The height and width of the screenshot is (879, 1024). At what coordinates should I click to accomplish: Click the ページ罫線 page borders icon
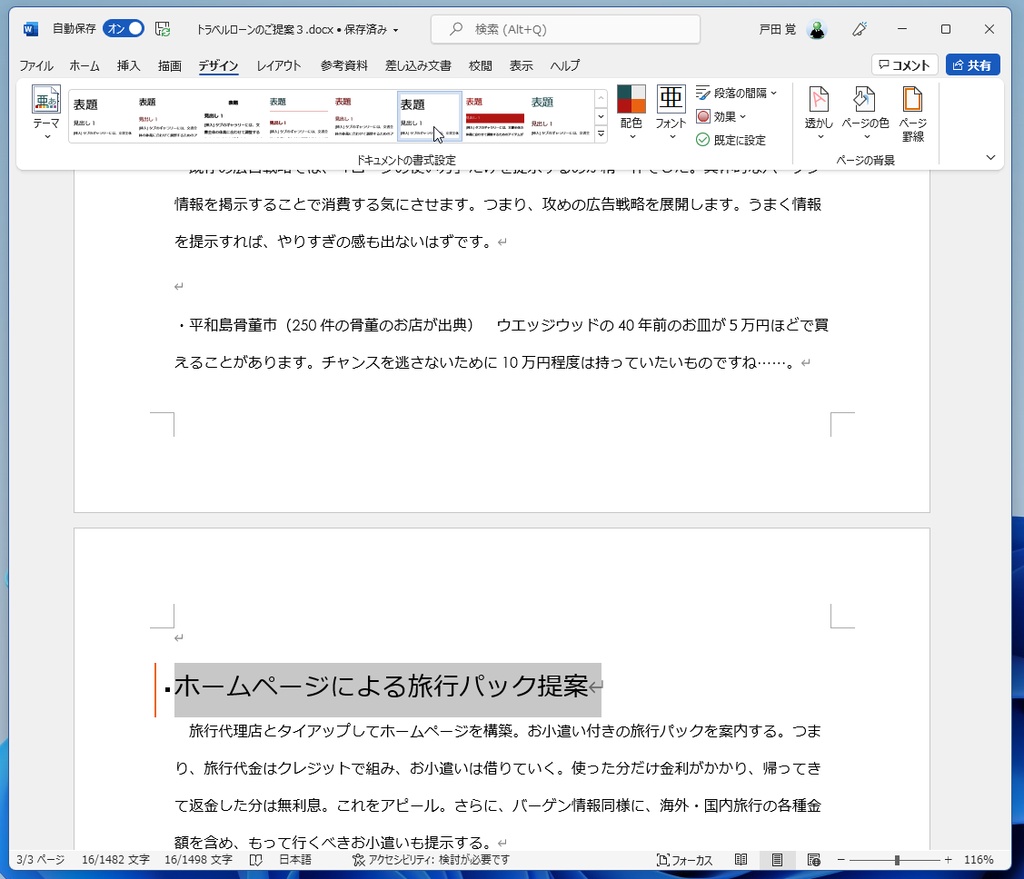point(912,114)
